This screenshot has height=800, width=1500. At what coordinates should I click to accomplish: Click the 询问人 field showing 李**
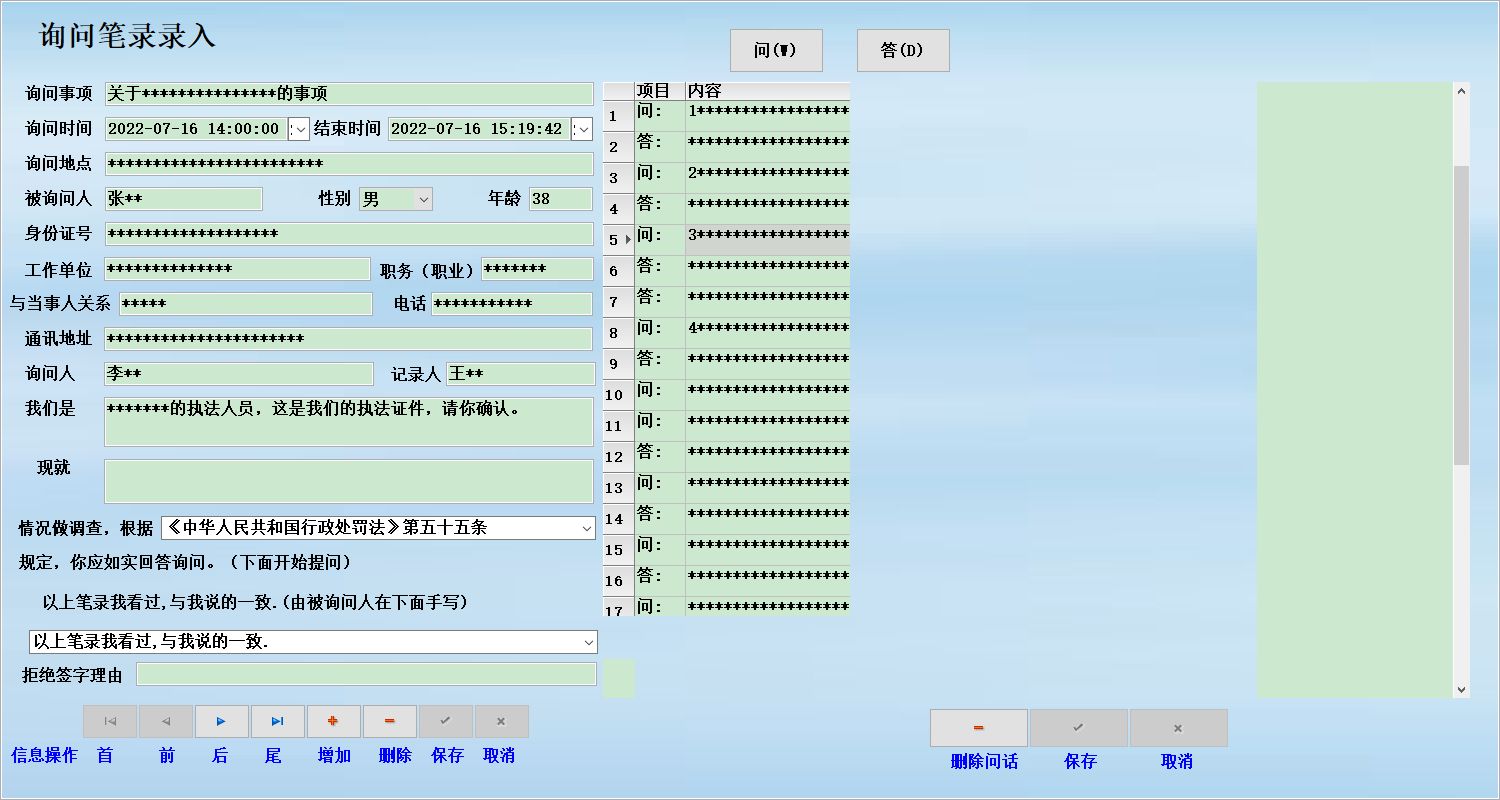tap(238, 374)
